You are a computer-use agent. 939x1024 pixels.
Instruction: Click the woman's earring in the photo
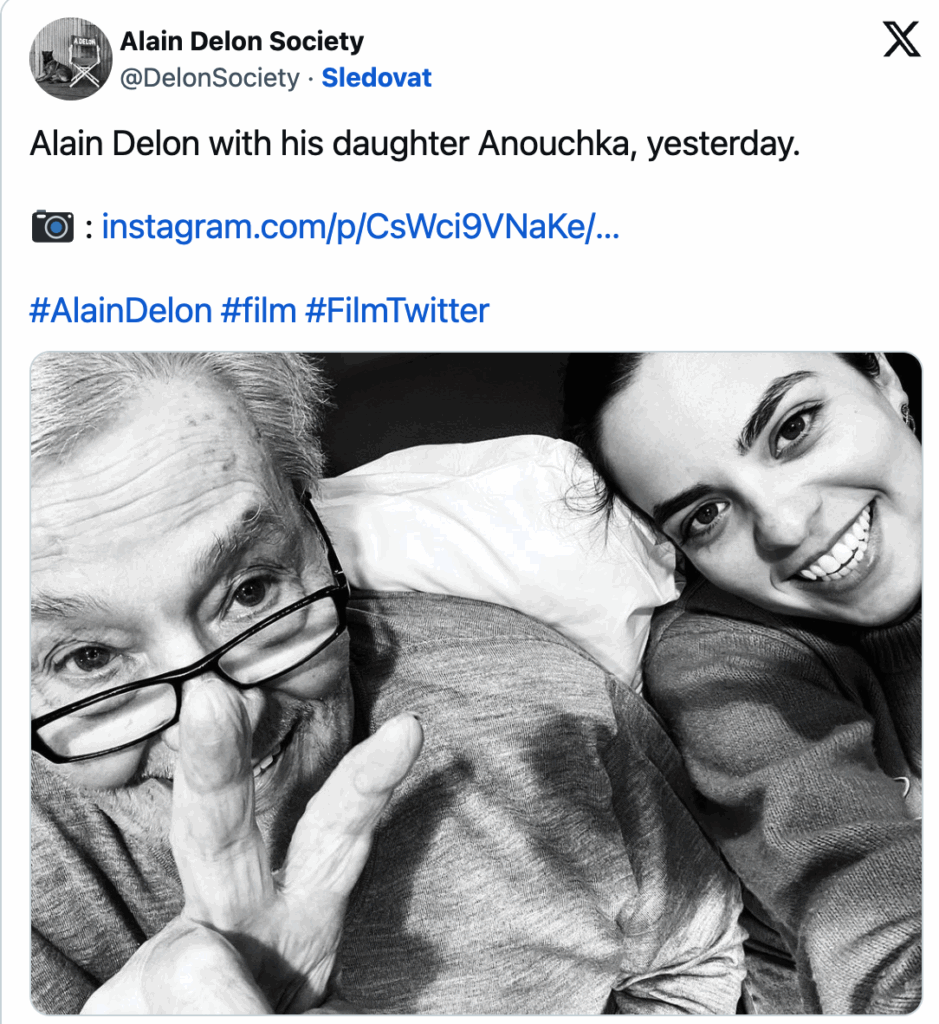click(x=908, y=415)
